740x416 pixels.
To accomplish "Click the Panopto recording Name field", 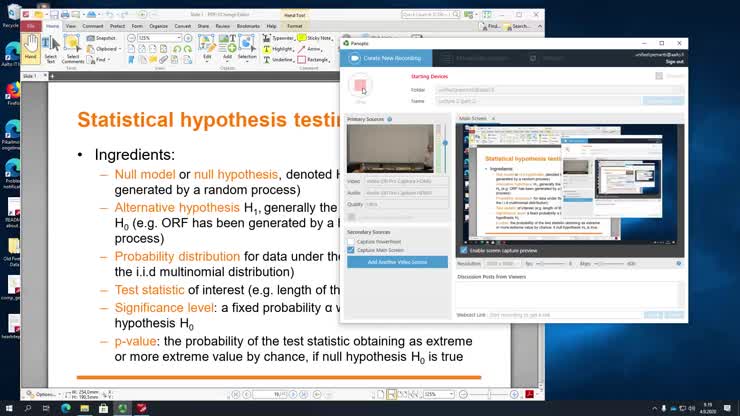I will click(x=538, y=101).
